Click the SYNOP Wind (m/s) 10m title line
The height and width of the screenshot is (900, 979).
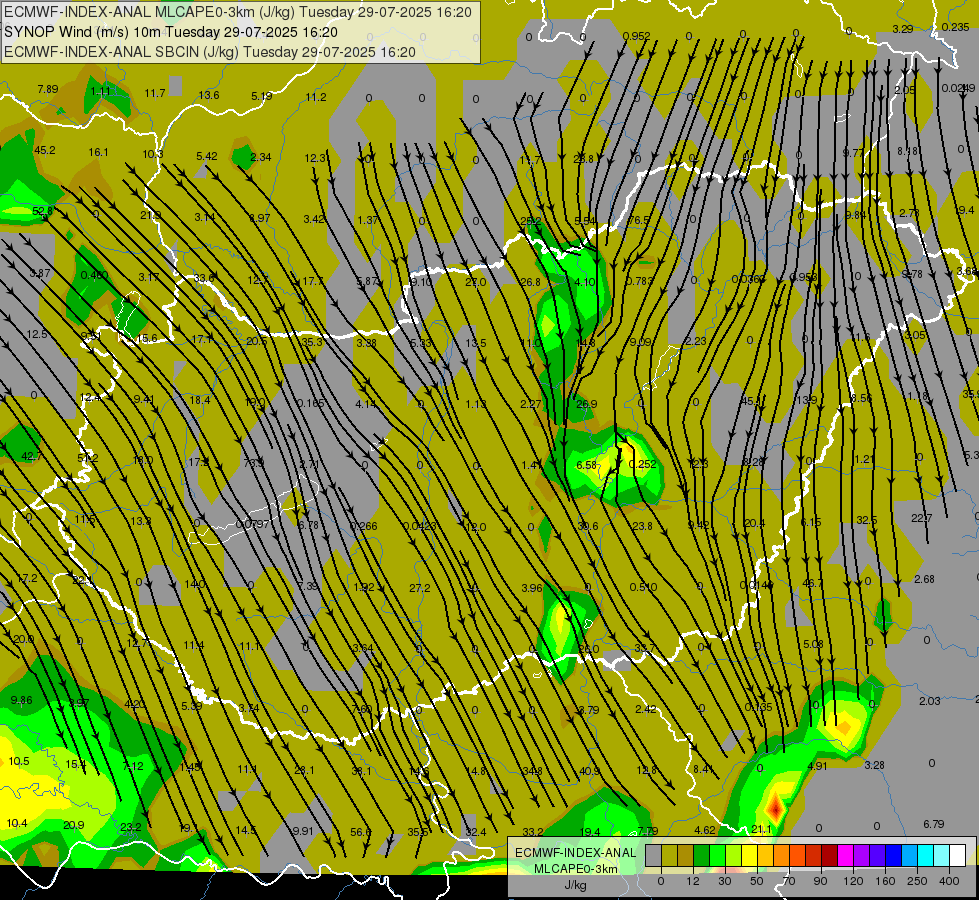[171, 32]
